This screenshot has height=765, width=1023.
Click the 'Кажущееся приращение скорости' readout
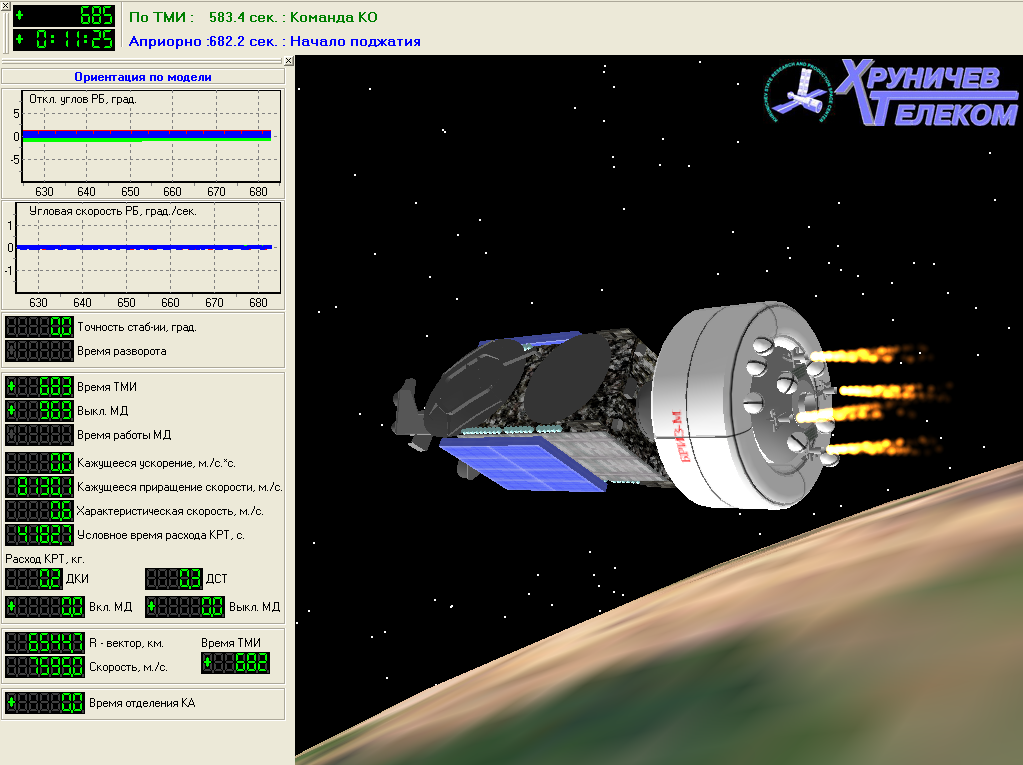tap(40, 487)
